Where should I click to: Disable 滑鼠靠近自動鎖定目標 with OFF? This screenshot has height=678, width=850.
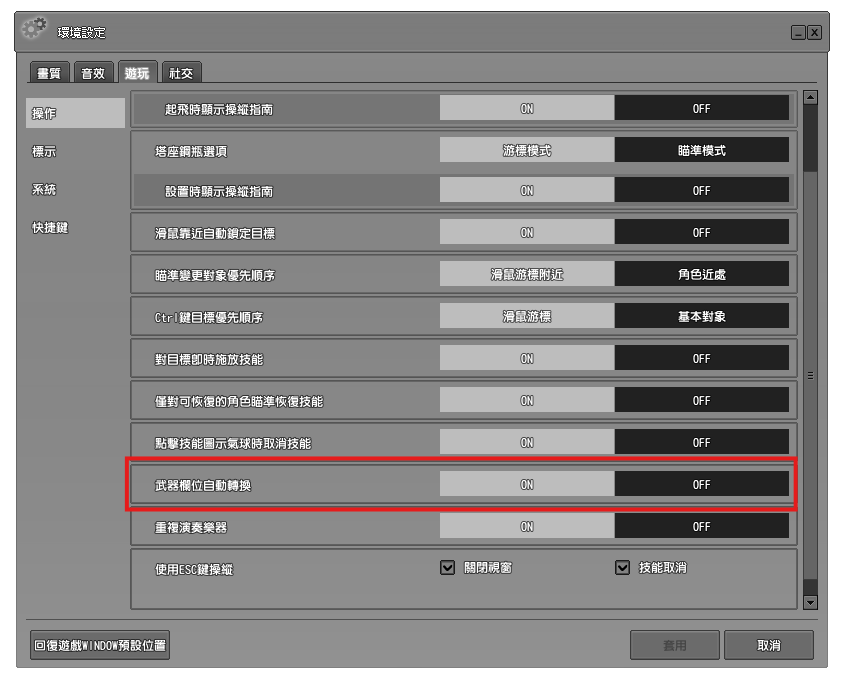[701, 233]
